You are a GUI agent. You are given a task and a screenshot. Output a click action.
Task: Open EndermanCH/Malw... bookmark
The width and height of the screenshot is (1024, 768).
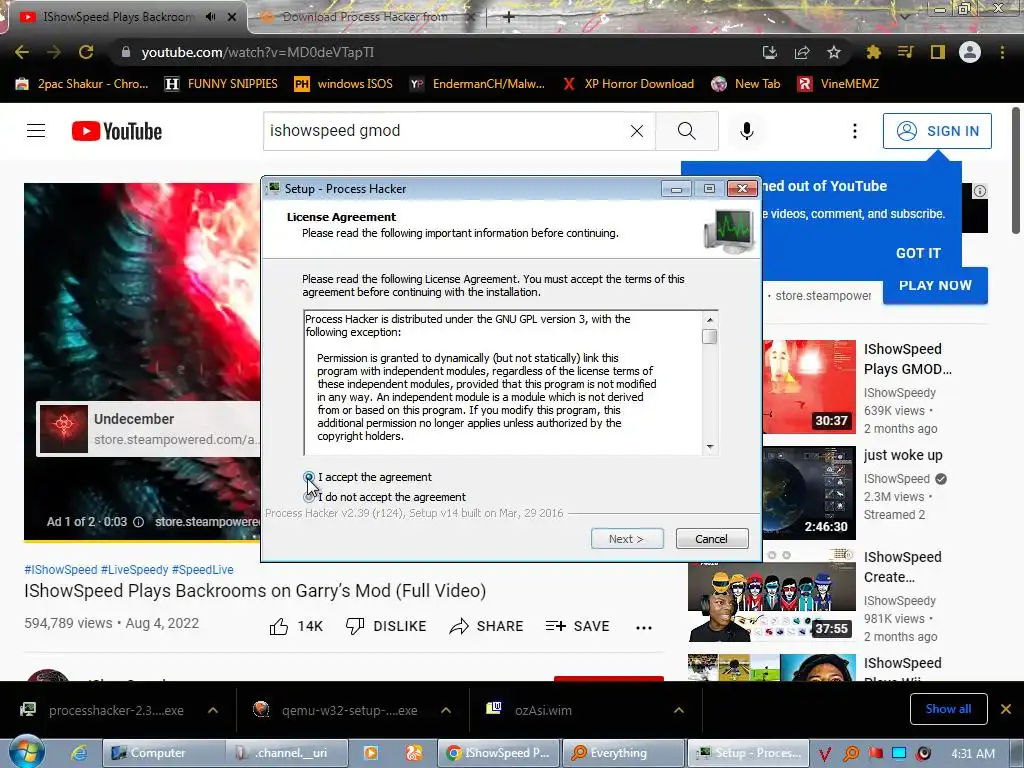[x=477, y=84]
